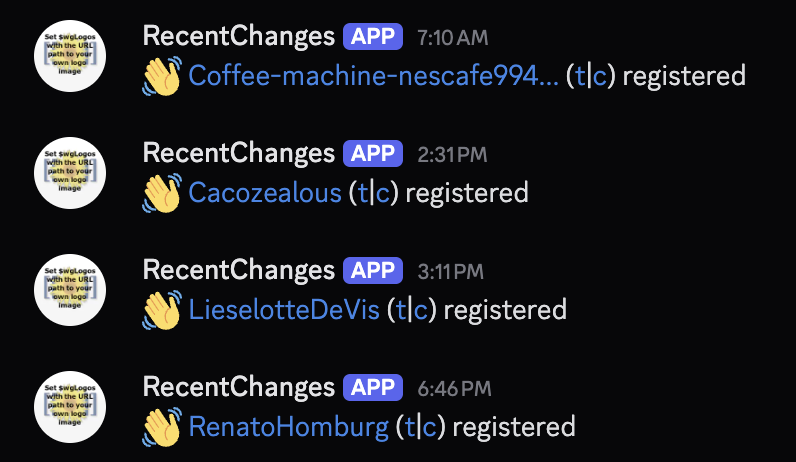Click the waving hand emoji before LieselotteDeVis
Viewport: 796px width, 462px height.
point(161,310)
